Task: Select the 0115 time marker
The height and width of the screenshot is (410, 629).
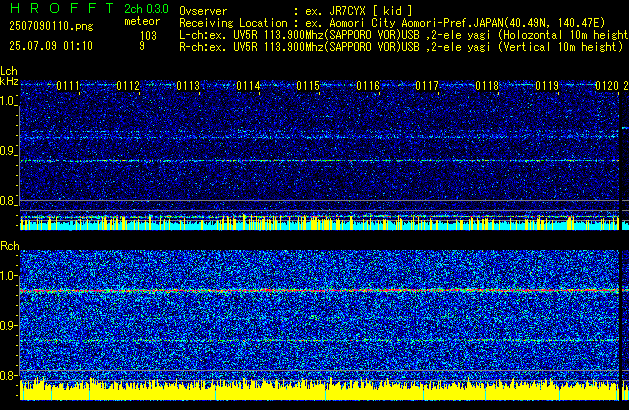Action: pos(308,86)
